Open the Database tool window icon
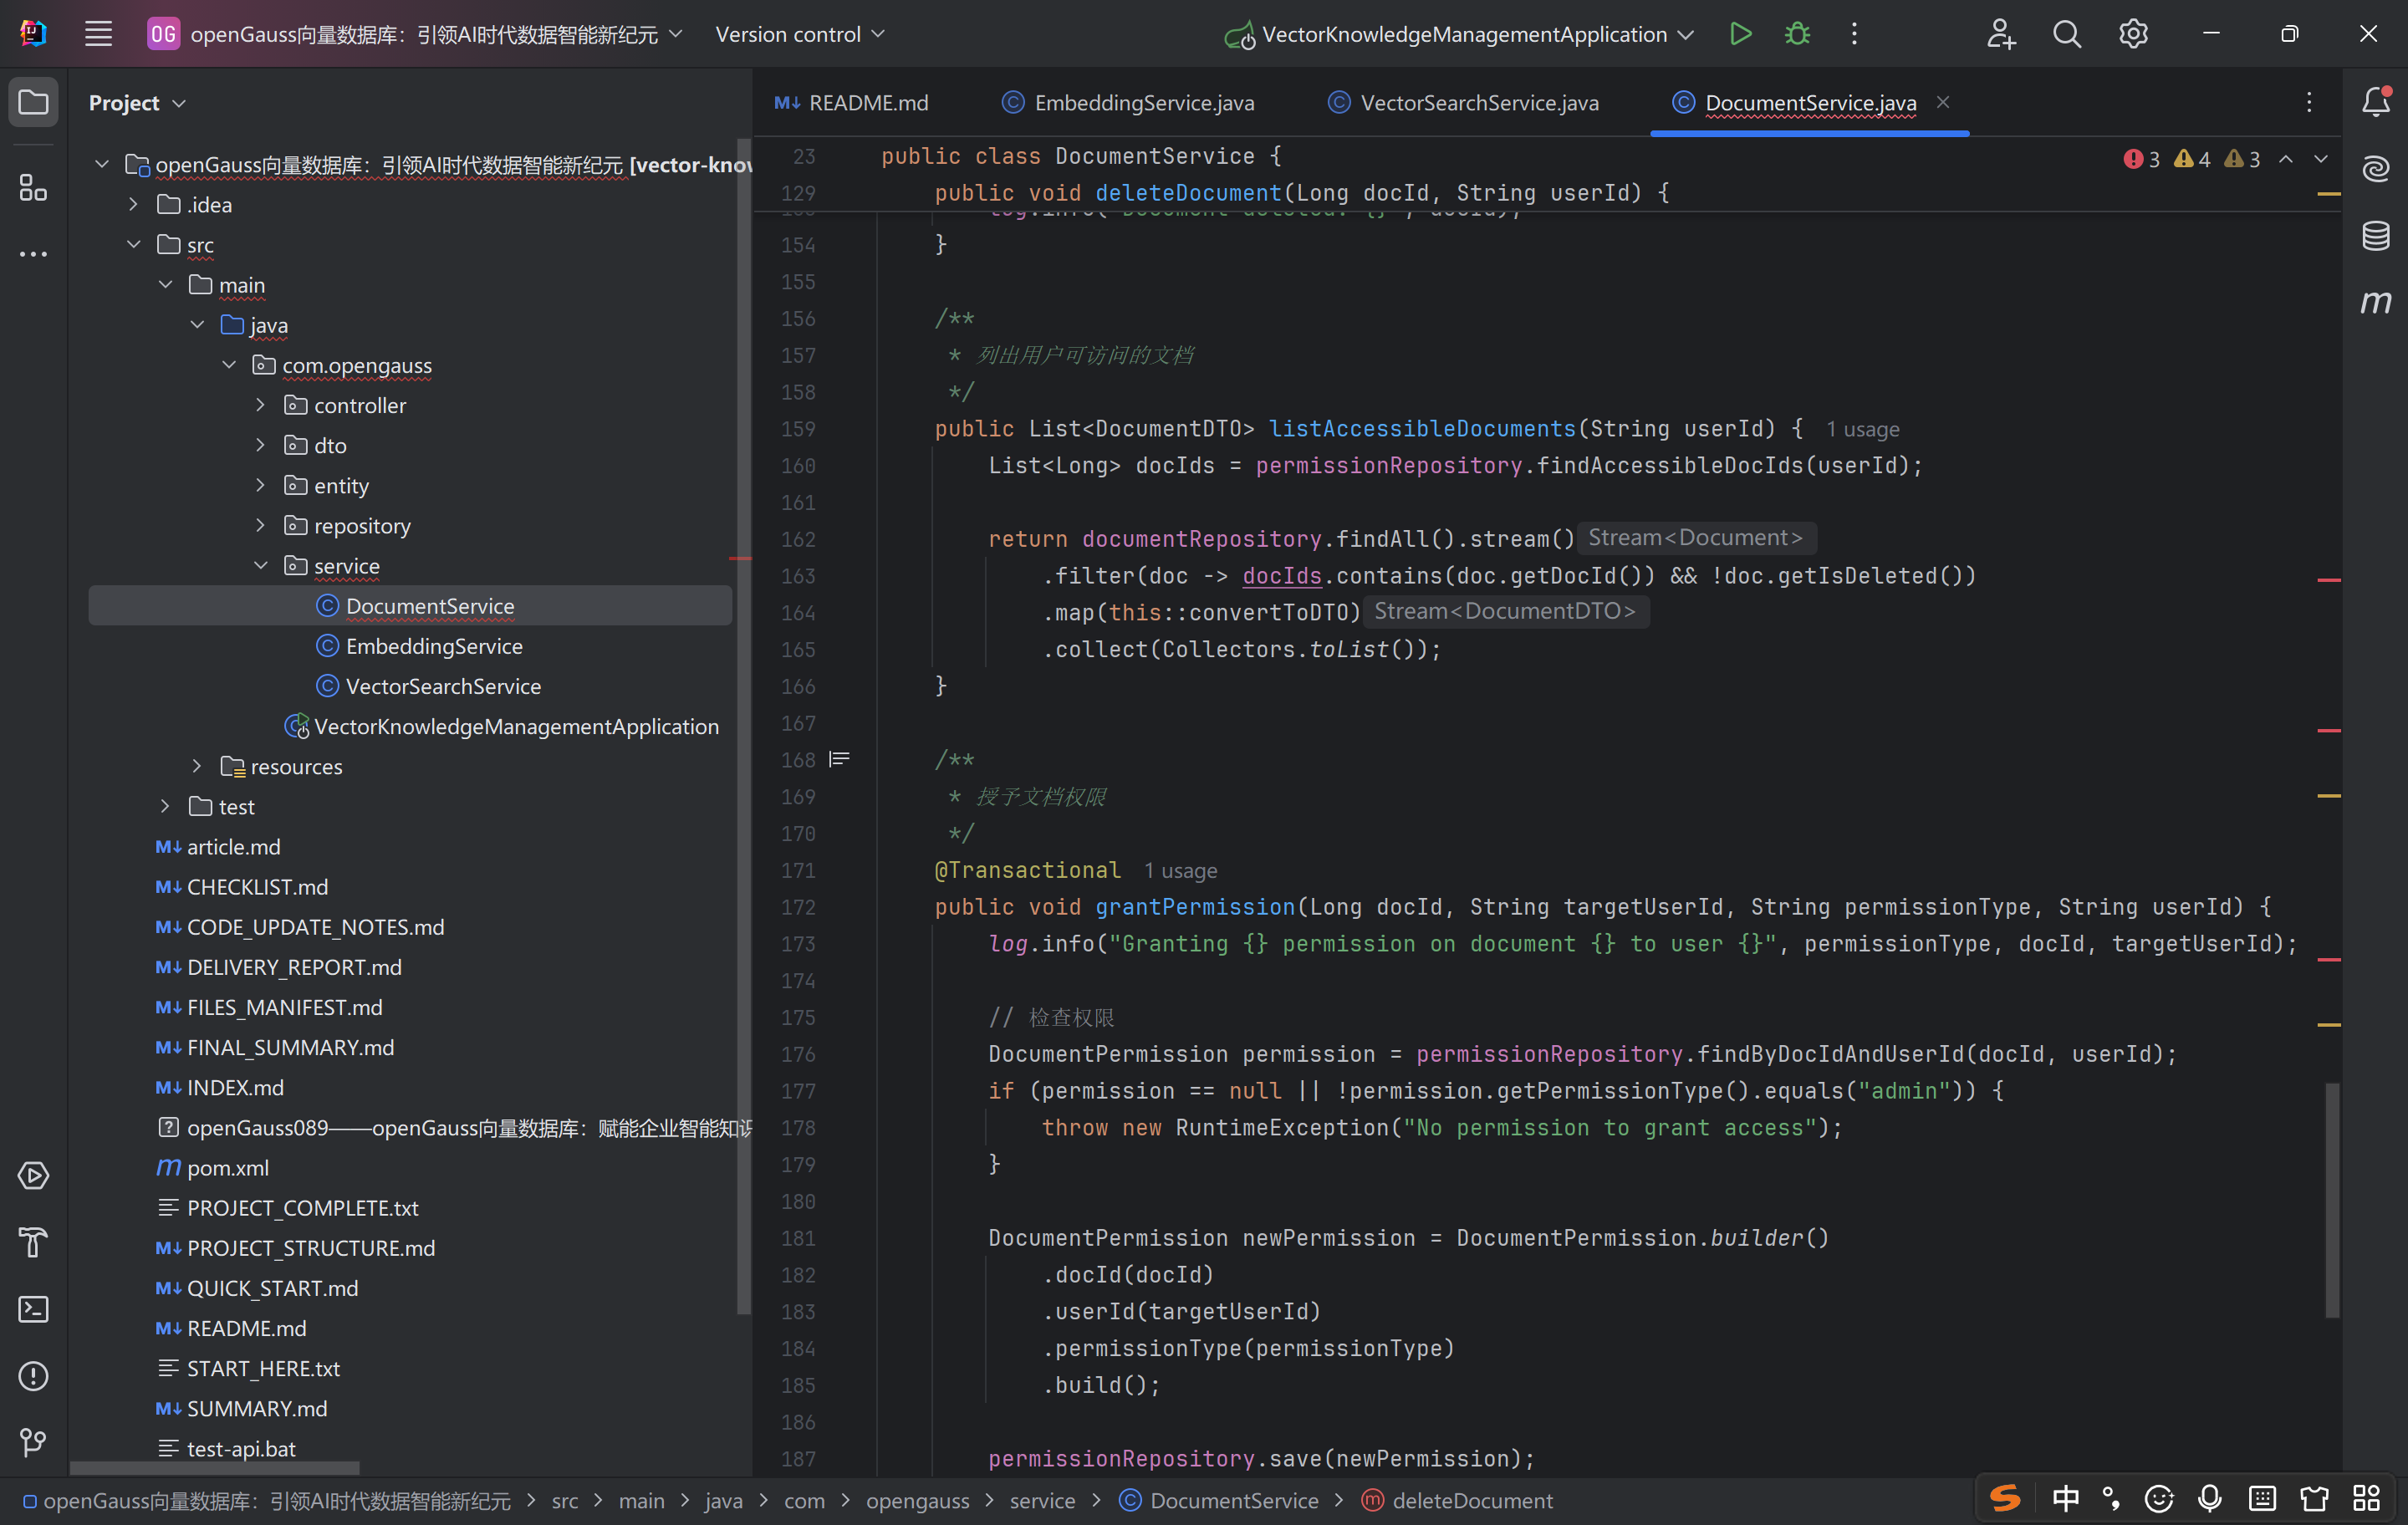2408x1525 pixels. tap(2375, 236)
